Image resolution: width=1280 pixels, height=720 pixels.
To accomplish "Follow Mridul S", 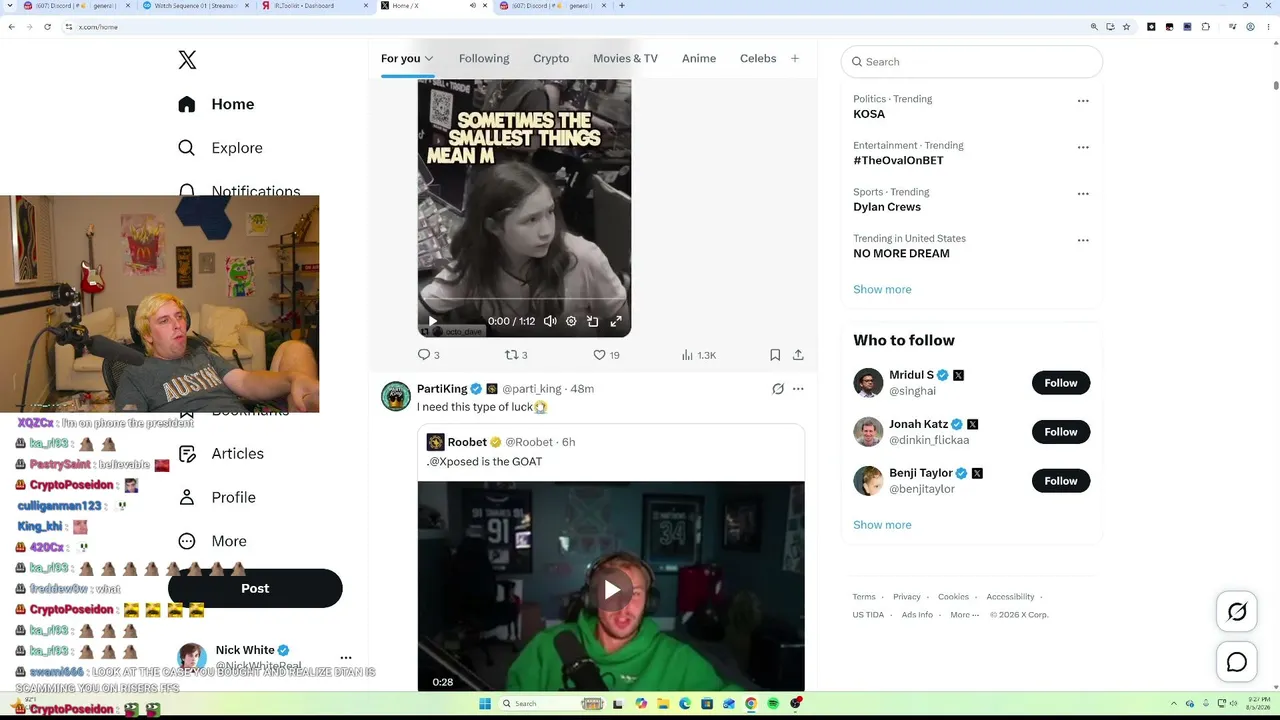I will point(1061,383).
